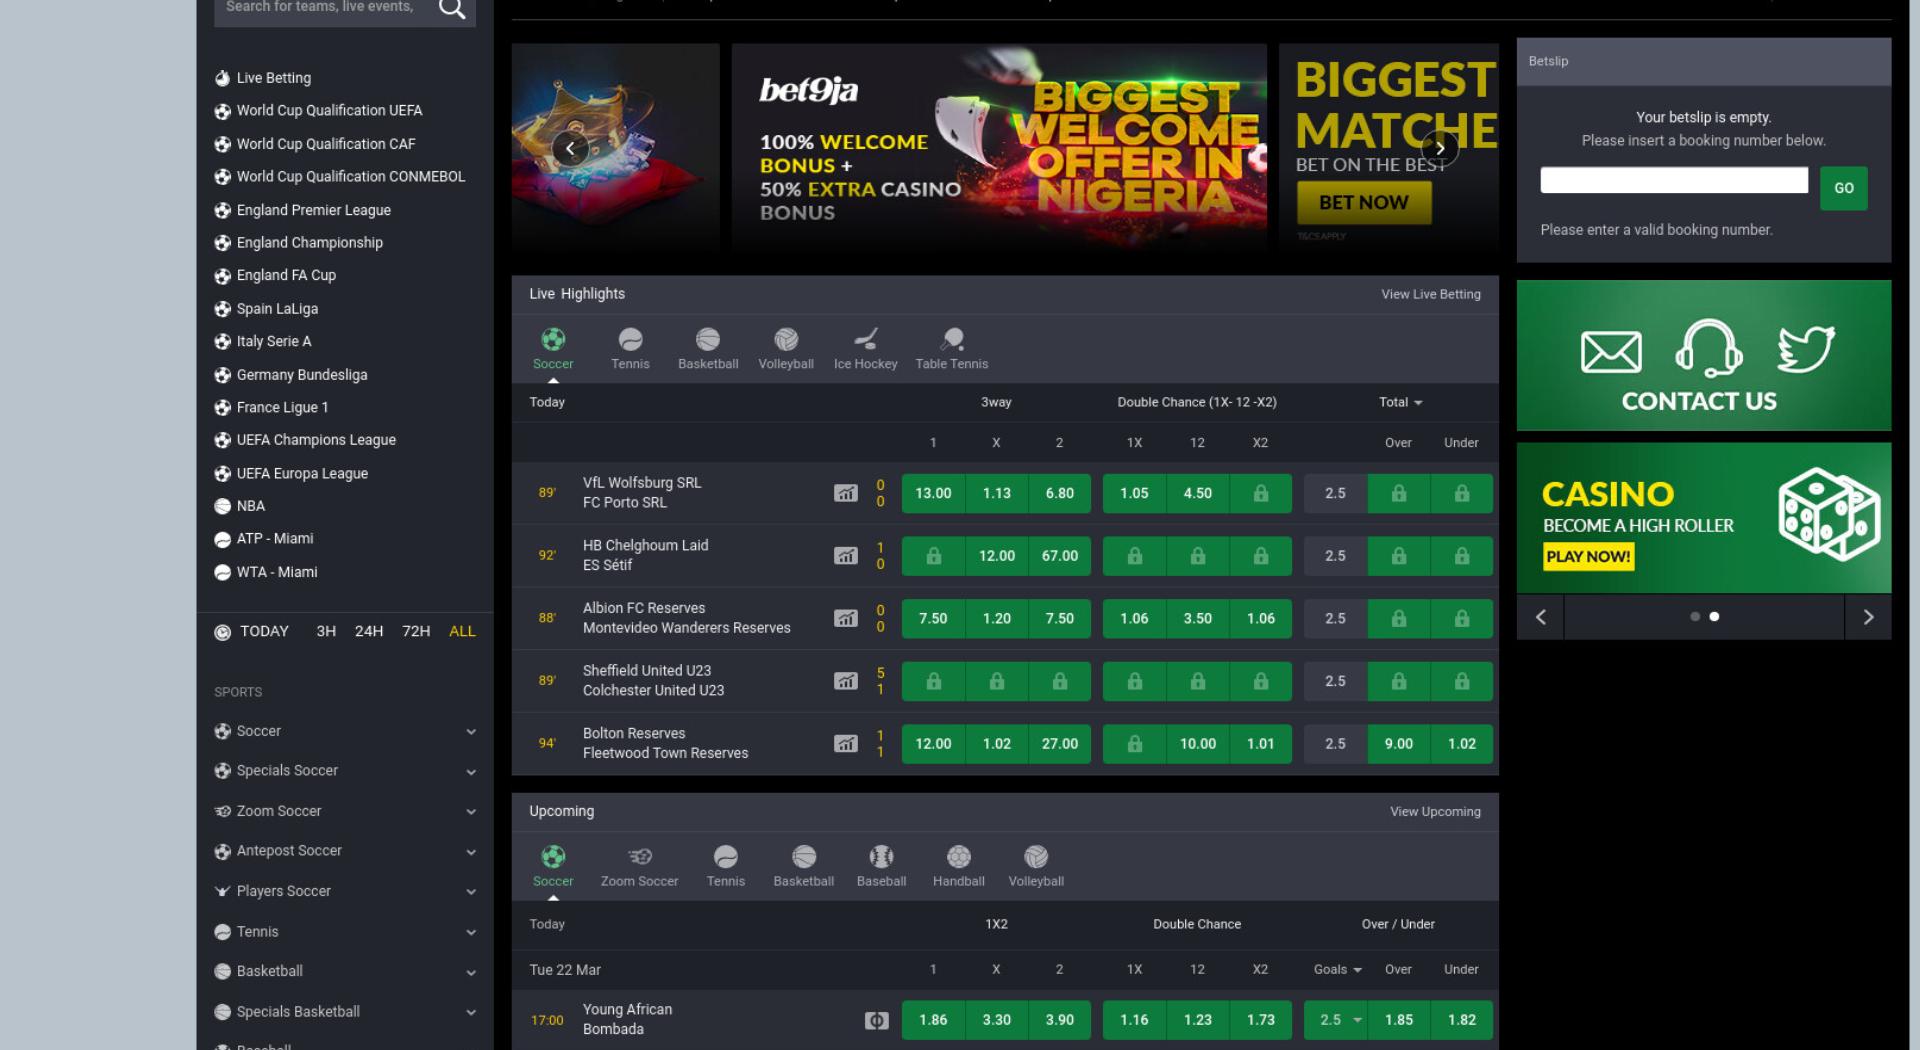Click the Twitter bird icon in Contact Us
The image size is (1920, 1050).
click(1805, 349)
